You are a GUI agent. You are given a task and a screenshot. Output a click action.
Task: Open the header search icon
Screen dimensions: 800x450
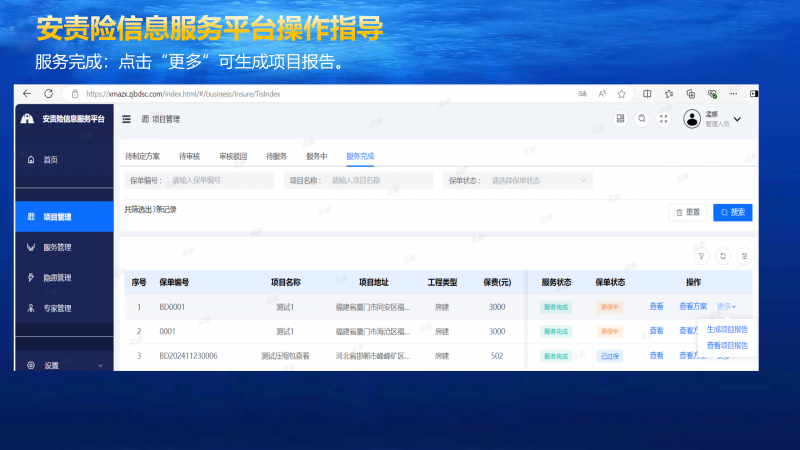(x=642, y=119)
